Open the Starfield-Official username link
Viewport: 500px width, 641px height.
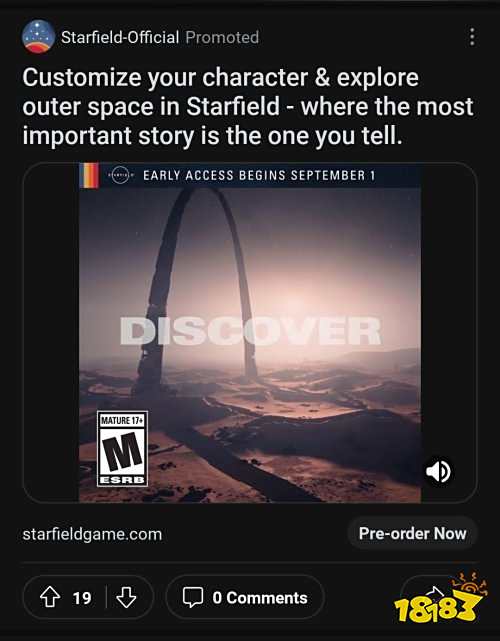click(120, 38)
